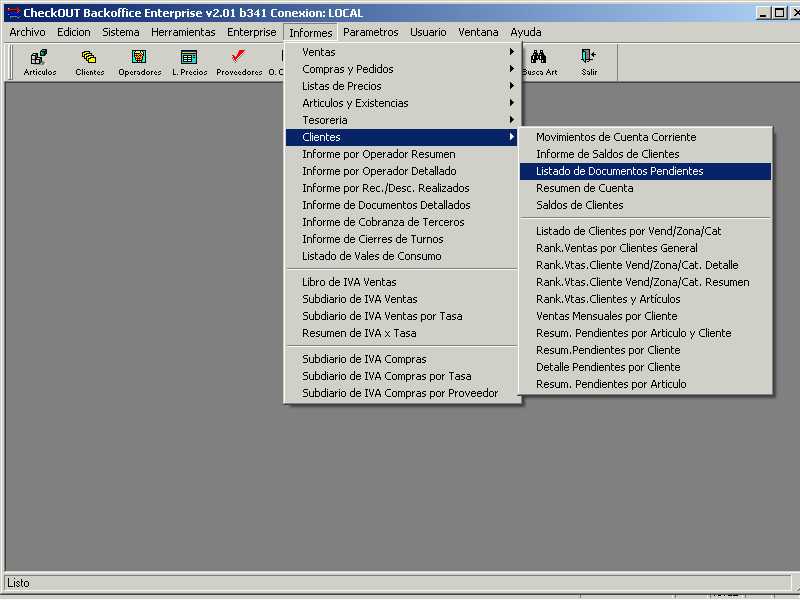Maximize the CheckOUT Backoffice window
The height and width of the screenshot is (600, 800).
(779, 13)
